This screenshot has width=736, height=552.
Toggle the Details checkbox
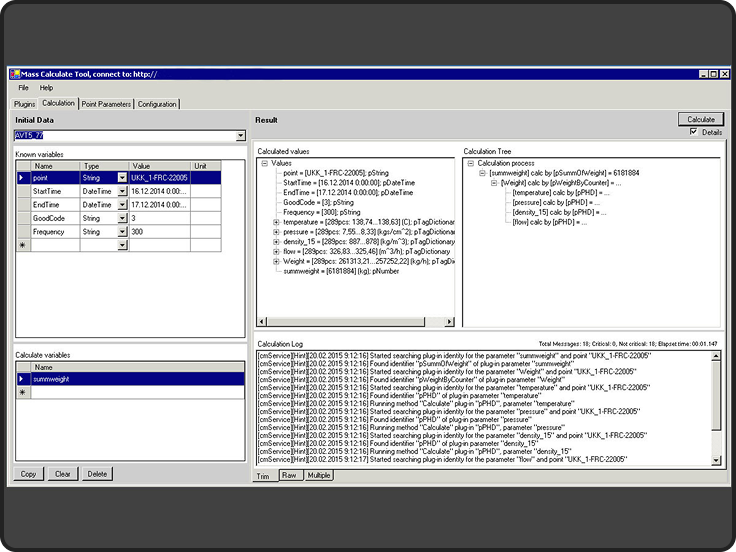(693, 132)
